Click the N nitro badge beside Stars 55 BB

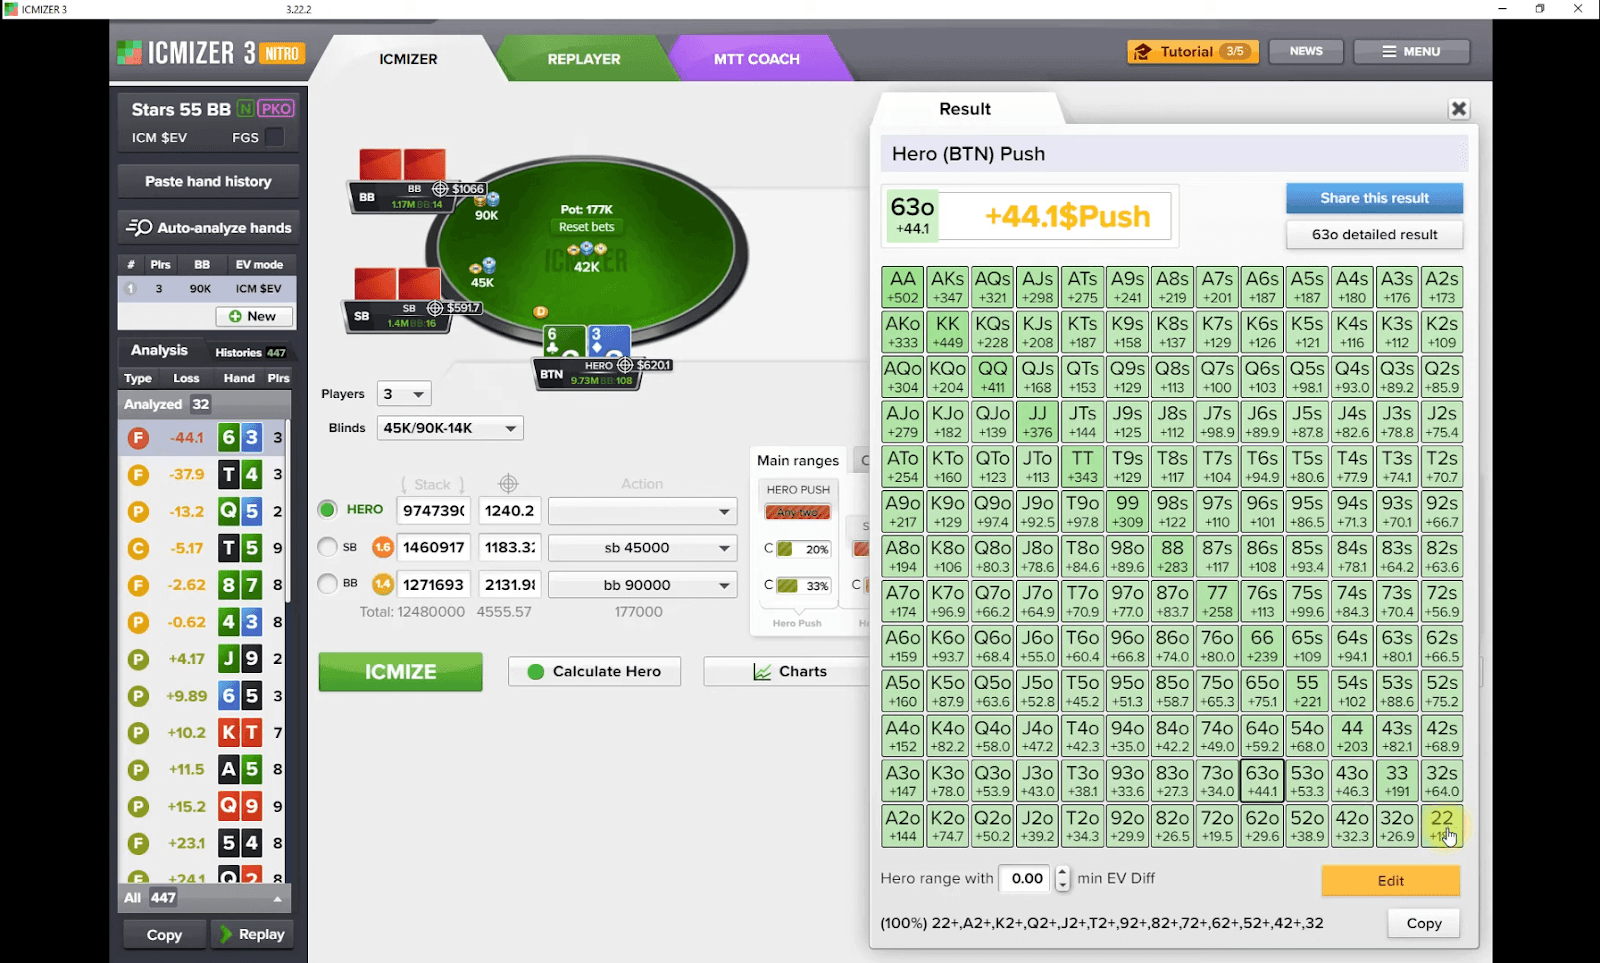(x=245, y=109)
